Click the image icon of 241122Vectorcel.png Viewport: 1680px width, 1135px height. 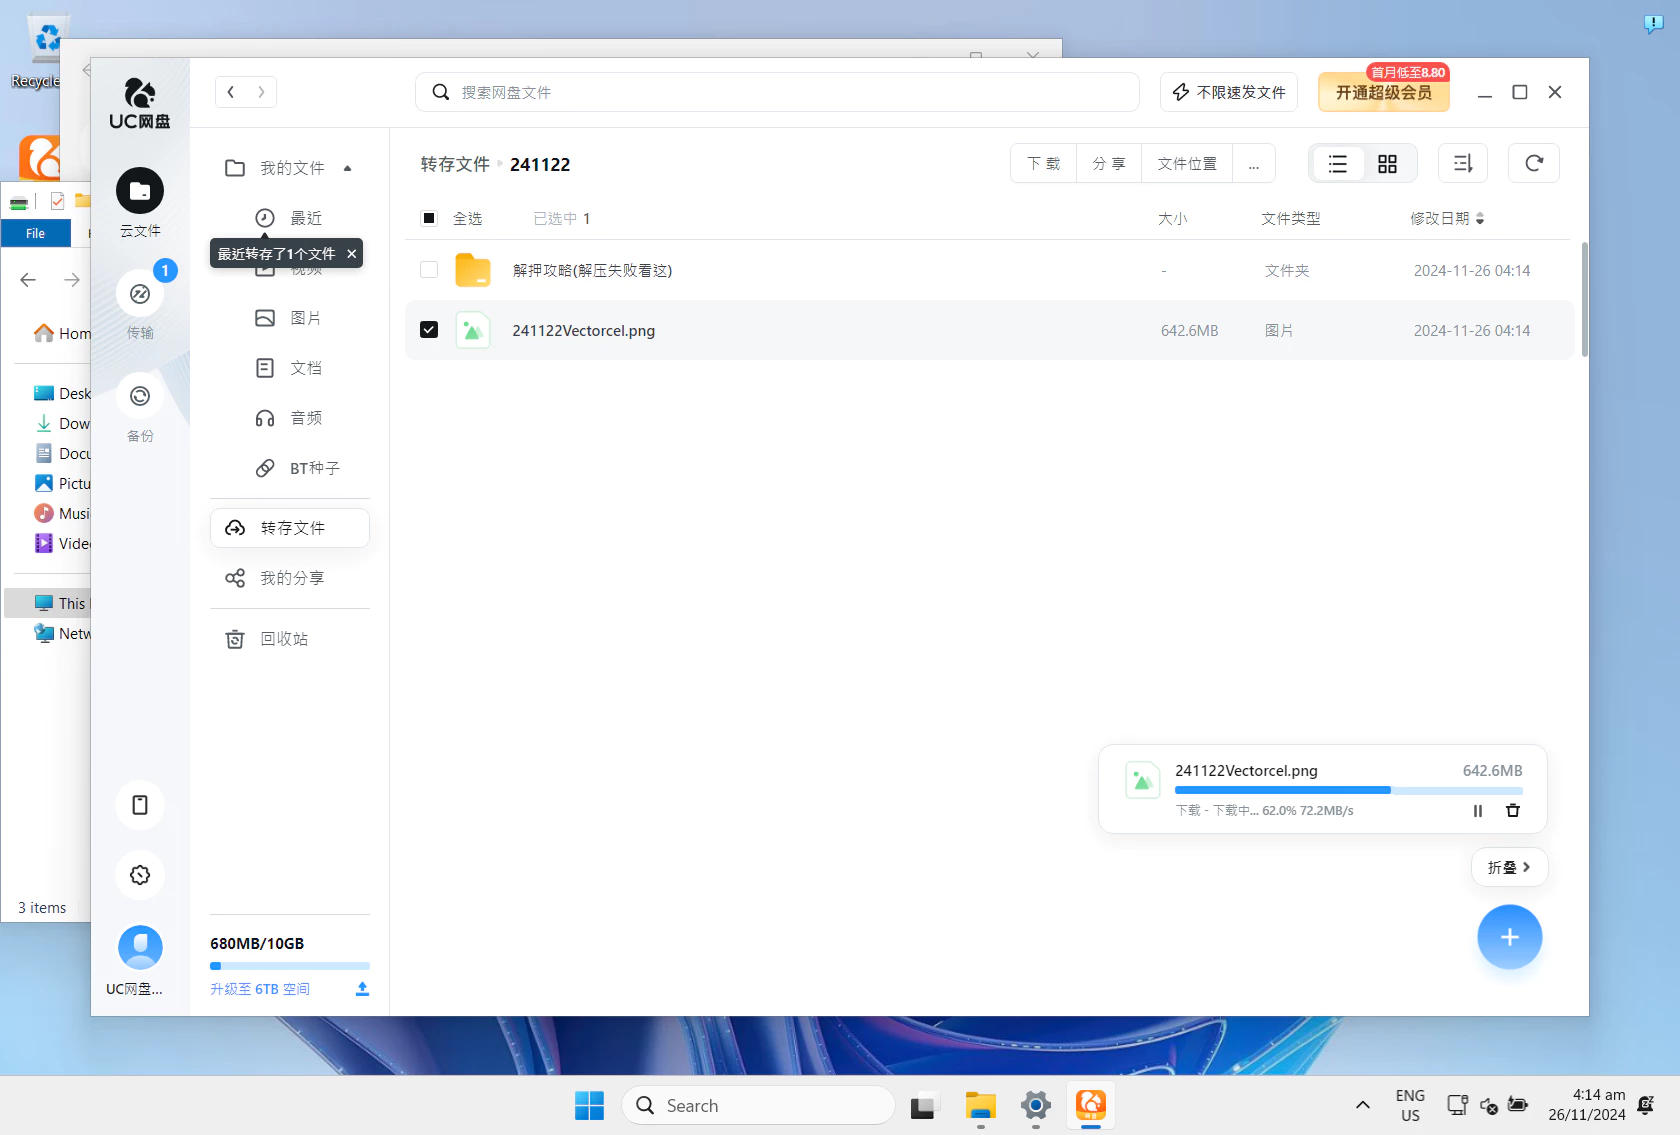coord(473,330)
